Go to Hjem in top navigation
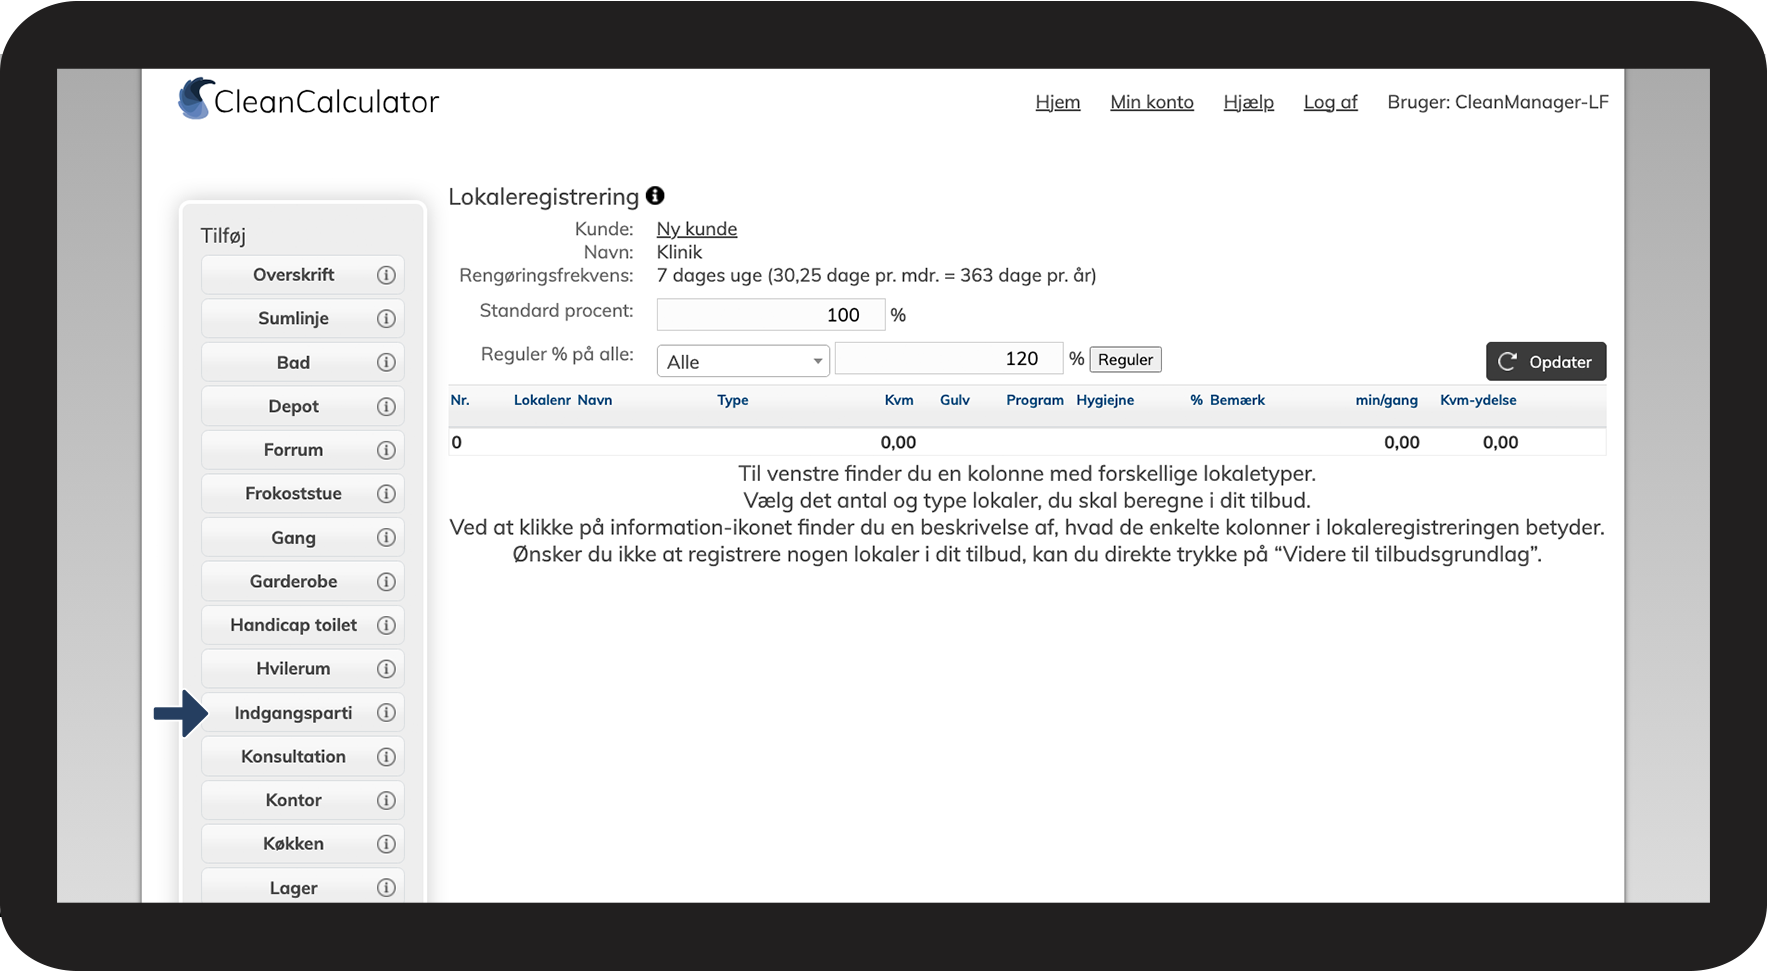Image resolution: width=1767 pixels, height=971 pixels. click(1058, 102)
